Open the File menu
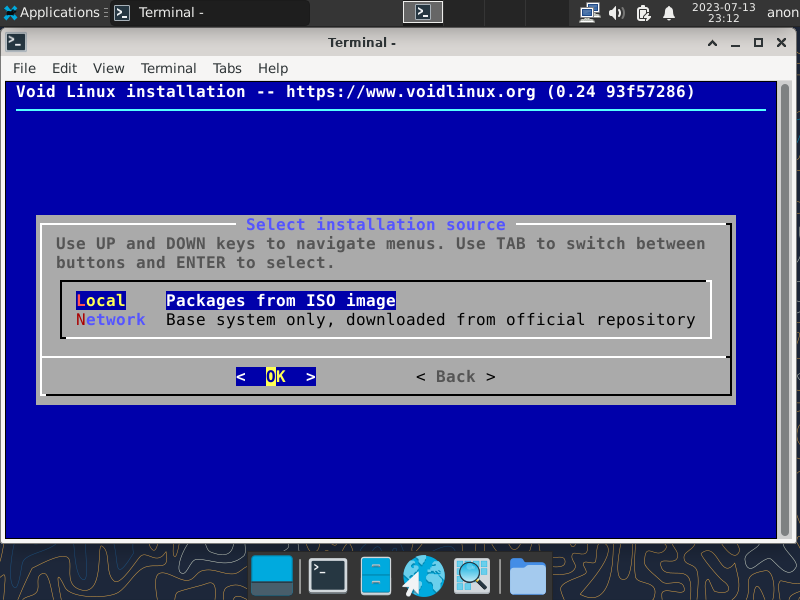This screenshot has height=600, width=800. coord(24,68)
